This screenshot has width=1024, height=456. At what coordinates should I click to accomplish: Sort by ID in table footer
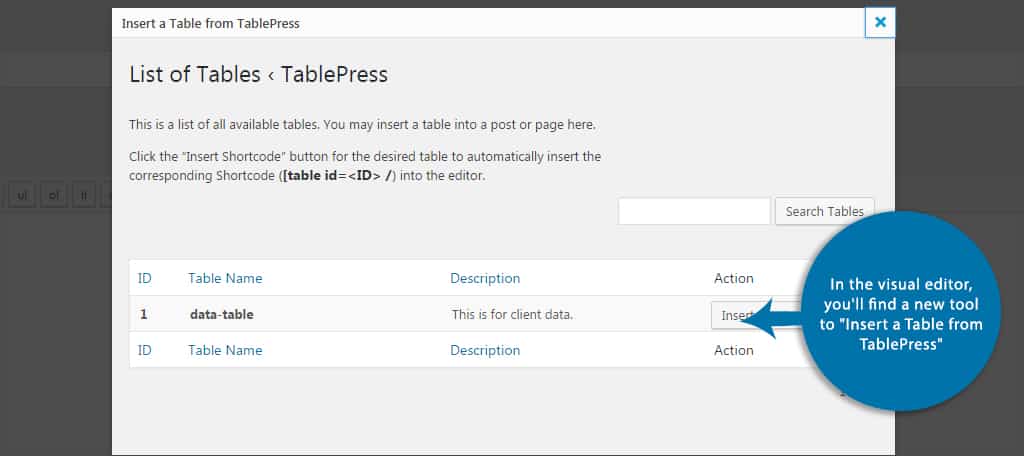coord(144,350)
